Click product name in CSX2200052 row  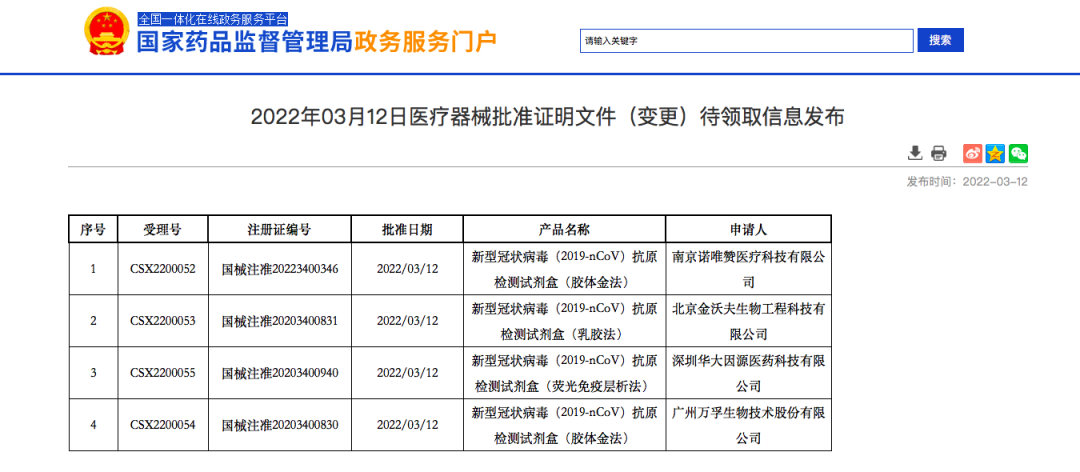pyautogui.click(x=564, y=269)
